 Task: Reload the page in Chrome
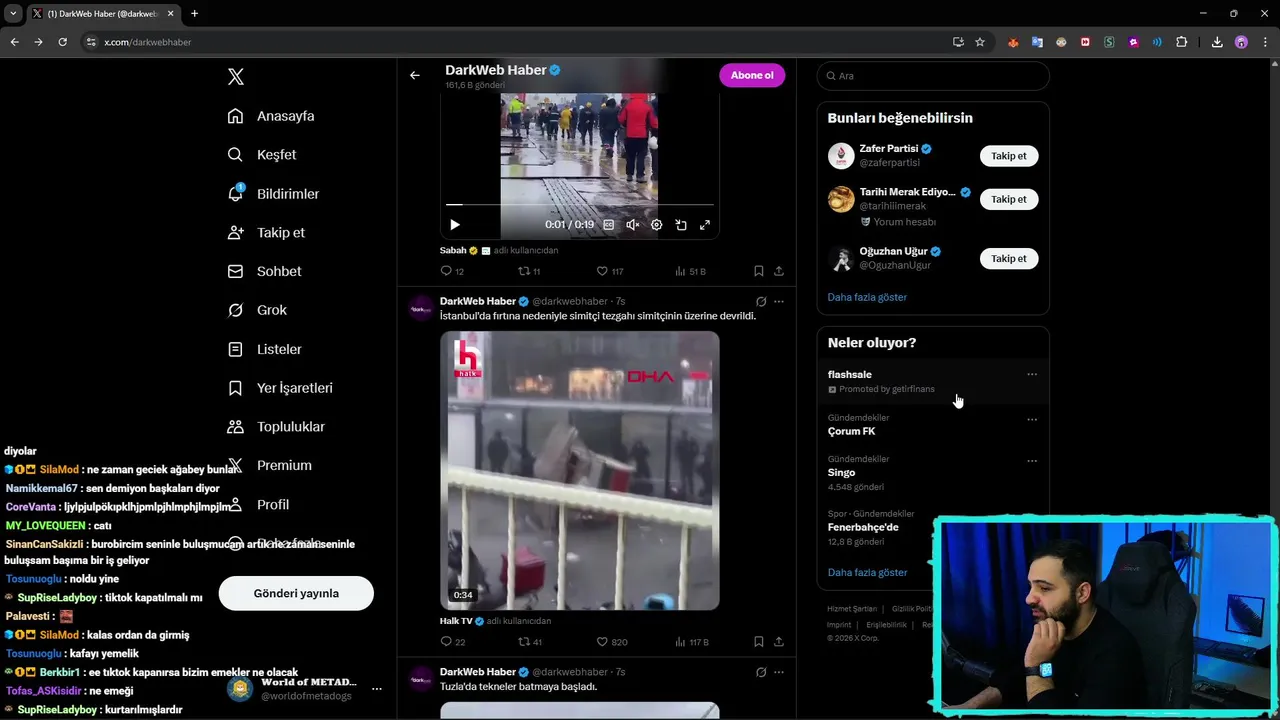(62, 42)
